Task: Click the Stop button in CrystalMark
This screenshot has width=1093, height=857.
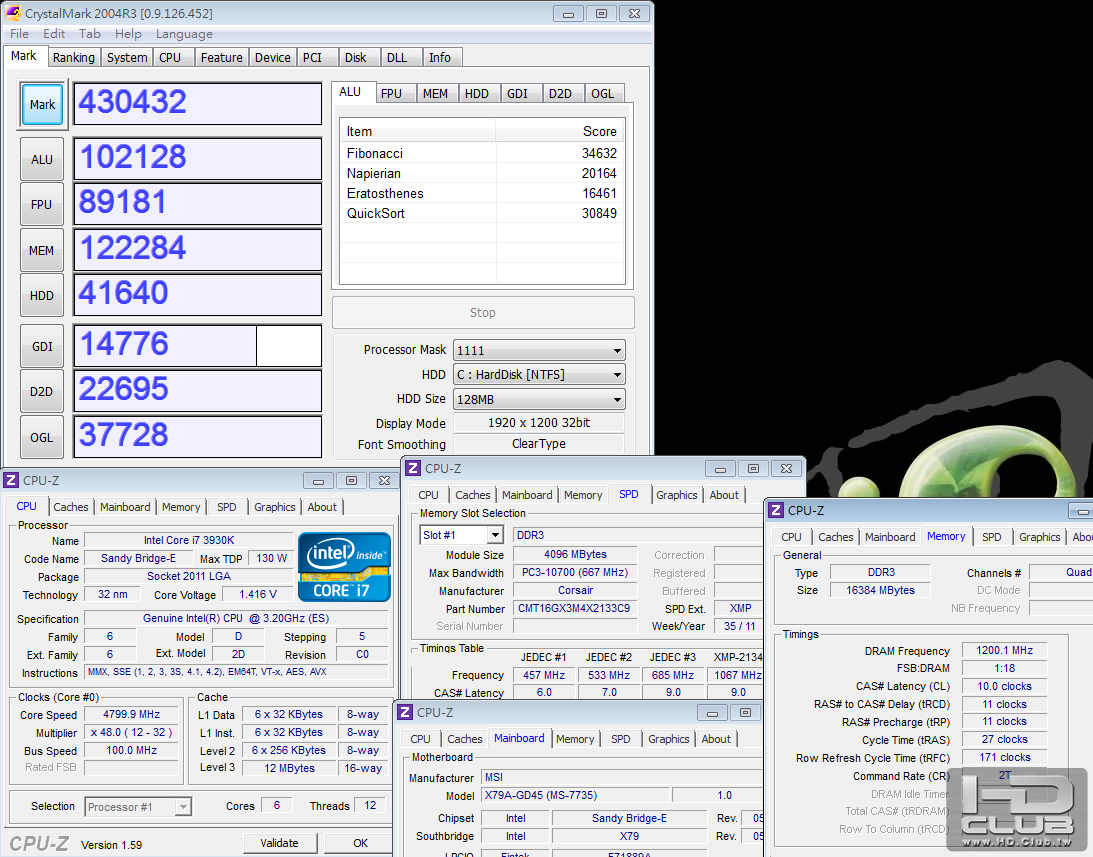Action: [x=483, y=312]
